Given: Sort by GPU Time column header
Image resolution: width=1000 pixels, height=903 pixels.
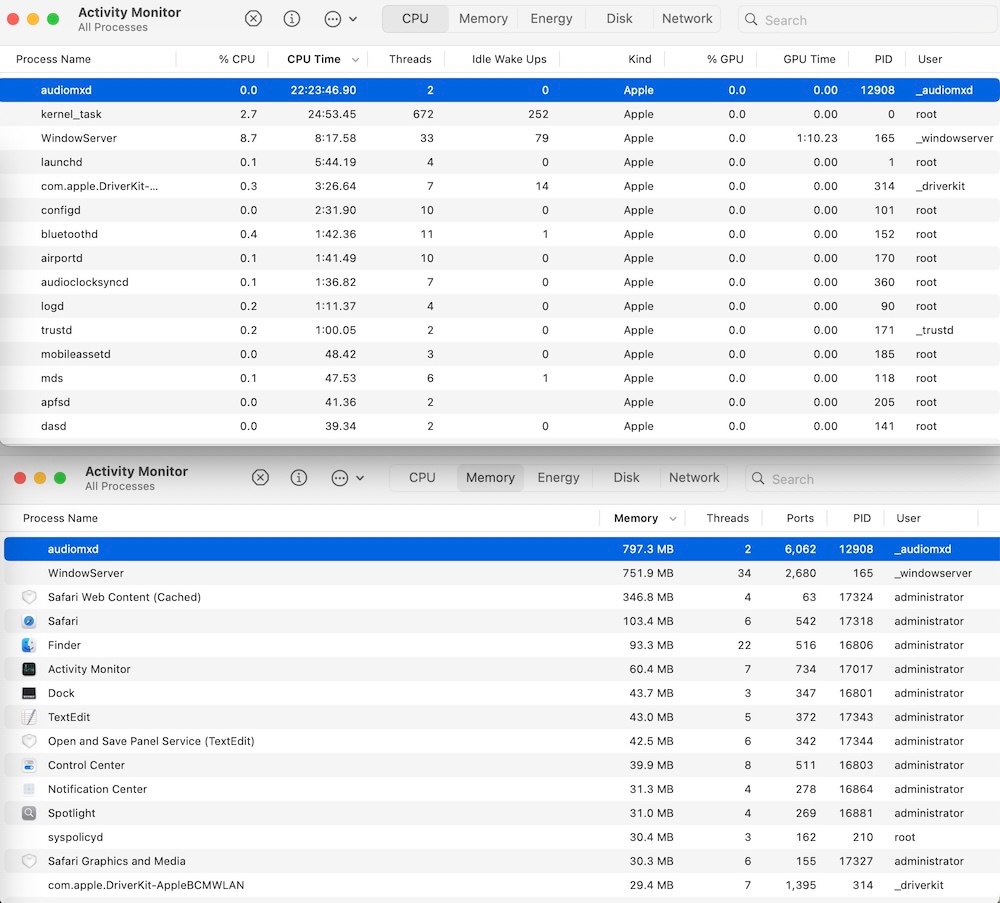Looking at the screenshot, I should pyautogui.click(x=803, y=59).
